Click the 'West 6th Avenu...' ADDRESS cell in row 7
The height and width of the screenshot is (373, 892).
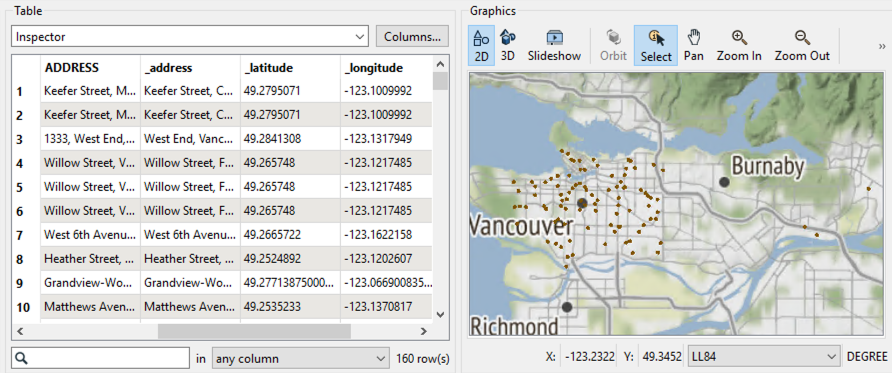(90, 235)
